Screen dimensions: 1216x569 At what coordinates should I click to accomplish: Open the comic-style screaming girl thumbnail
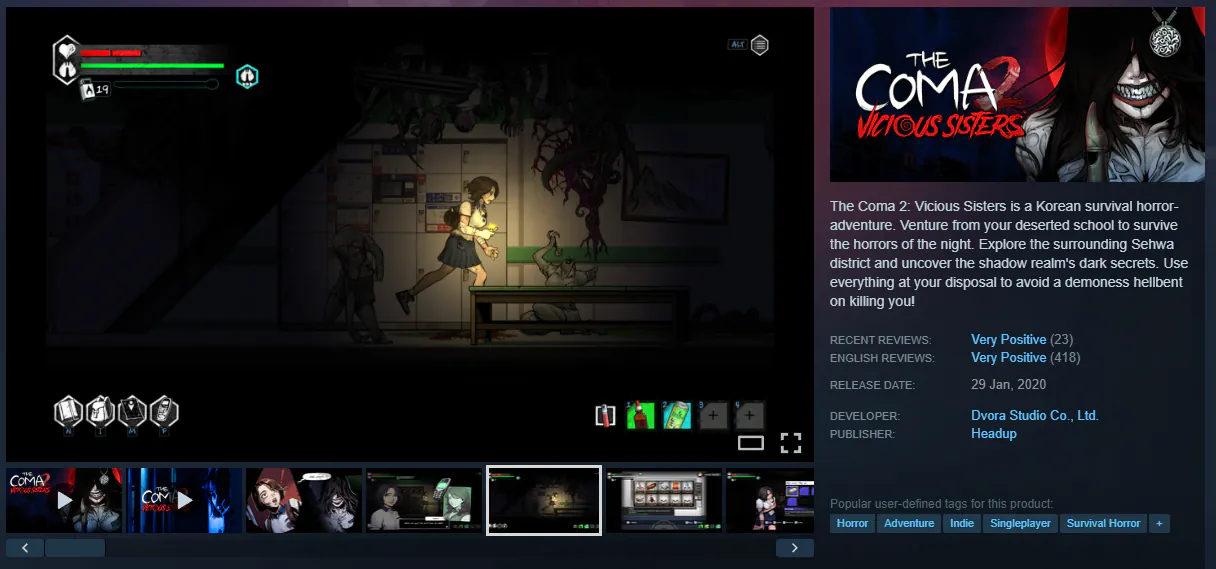304,500
